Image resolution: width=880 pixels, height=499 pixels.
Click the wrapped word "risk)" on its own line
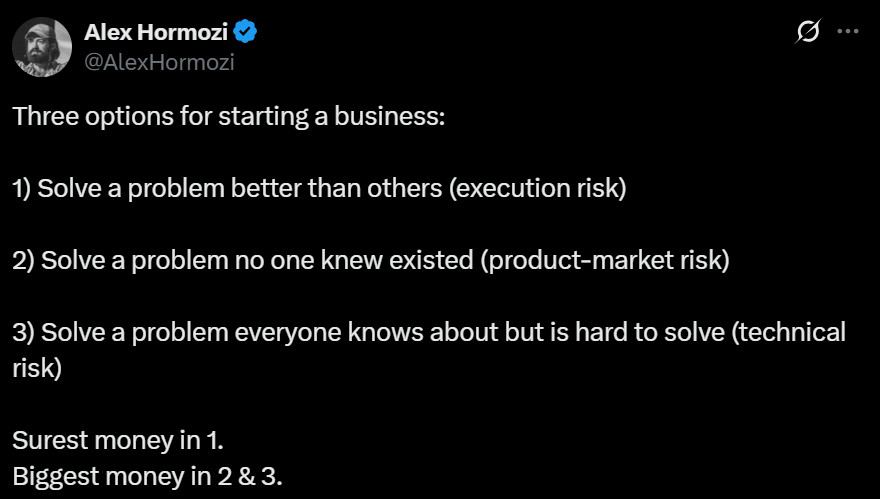(38, 367)
